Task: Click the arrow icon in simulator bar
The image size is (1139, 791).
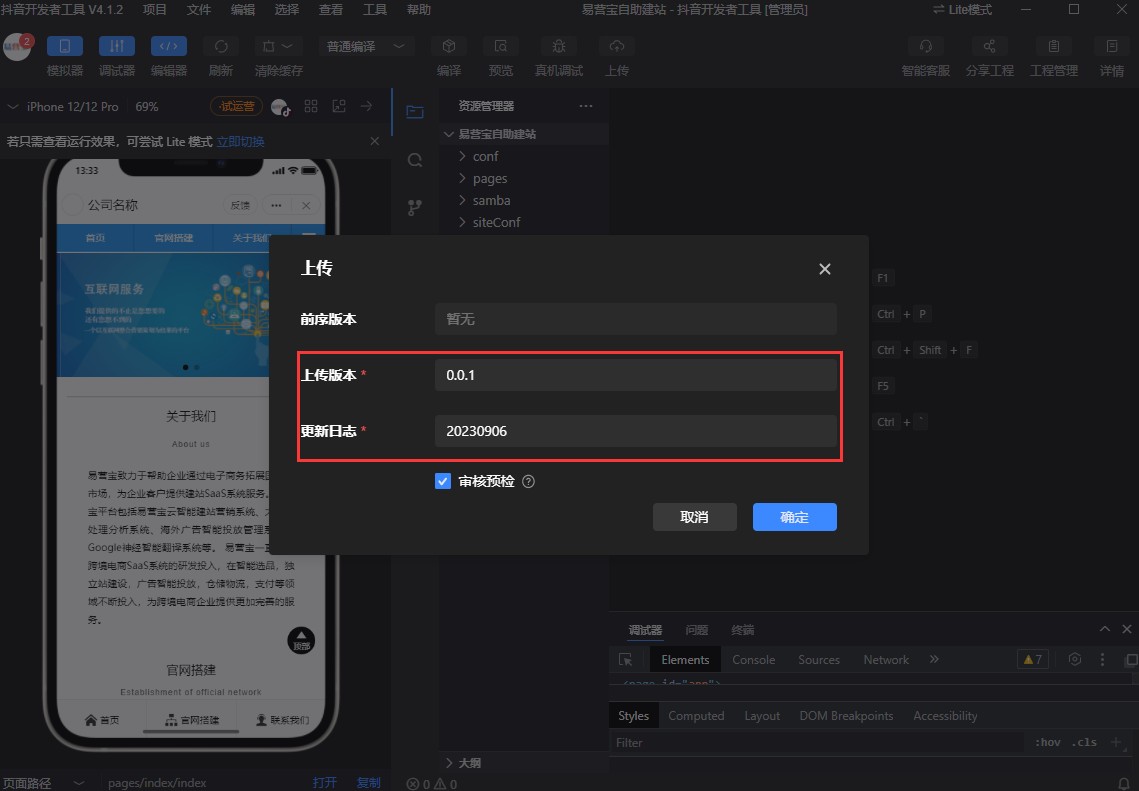Action: (x=366, y=106)
